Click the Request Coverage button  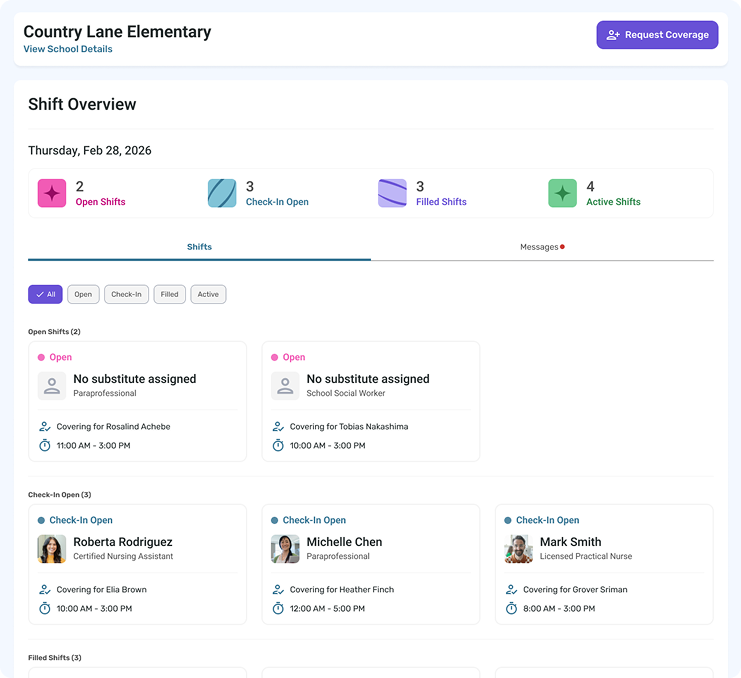tap(657, 35)
